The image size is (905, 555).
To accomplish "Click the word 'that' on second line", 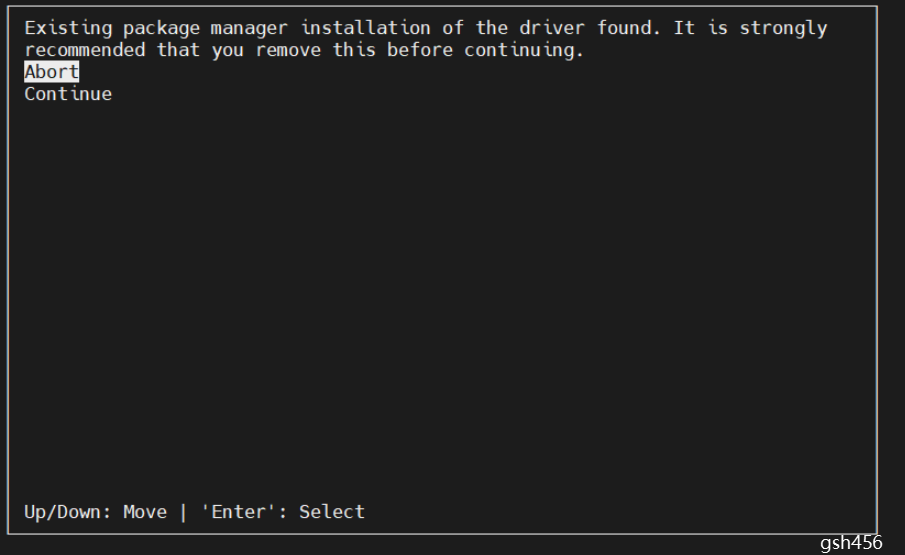I will 178,50.
